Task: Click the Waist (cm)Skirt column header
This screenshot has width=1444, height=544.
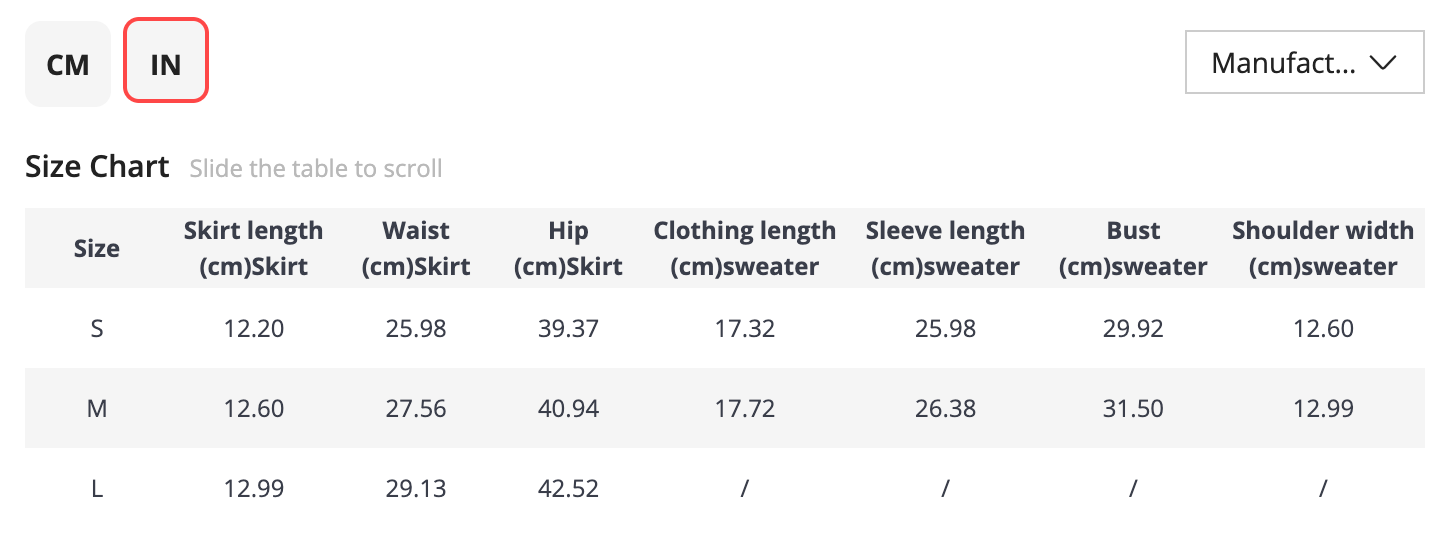Action: [416, 249]
